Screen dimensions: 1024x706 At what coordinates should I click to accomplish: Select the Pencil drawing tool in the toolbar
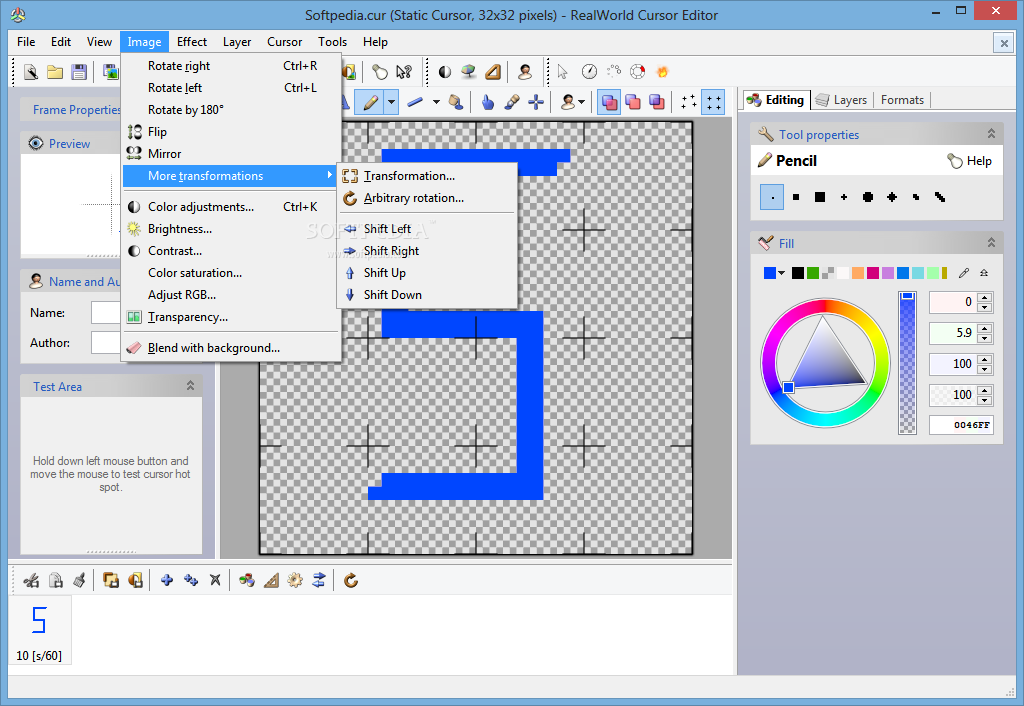tap(370, 103)
